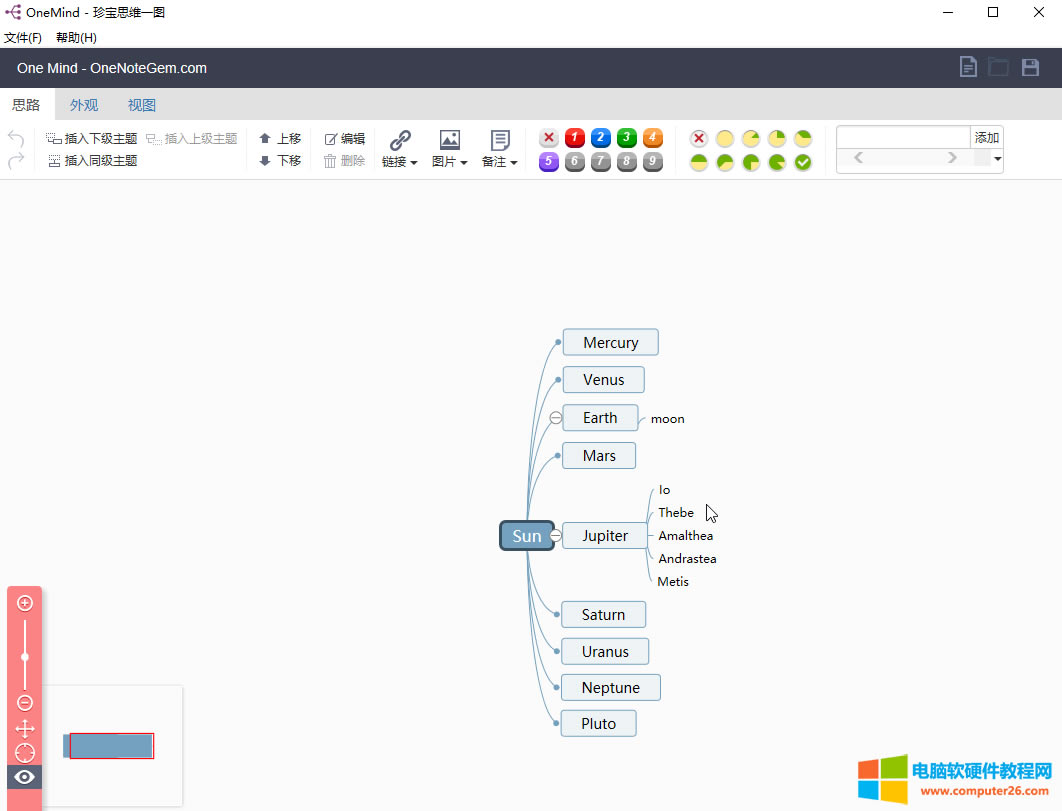Apply the red priority 1 marker
The width and height of the screenshot is (1062, 811).
tap(575, 138)
